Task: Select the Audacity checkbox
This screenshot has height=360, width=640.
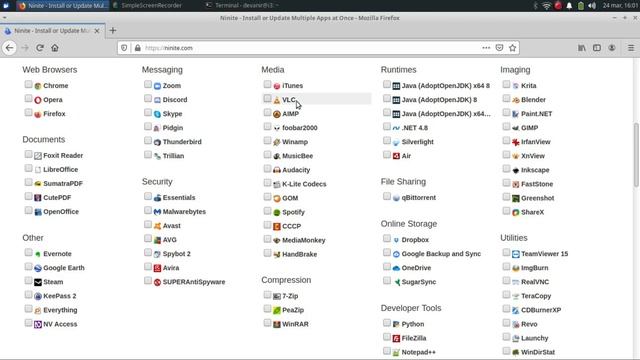Action: coord(267,169)
